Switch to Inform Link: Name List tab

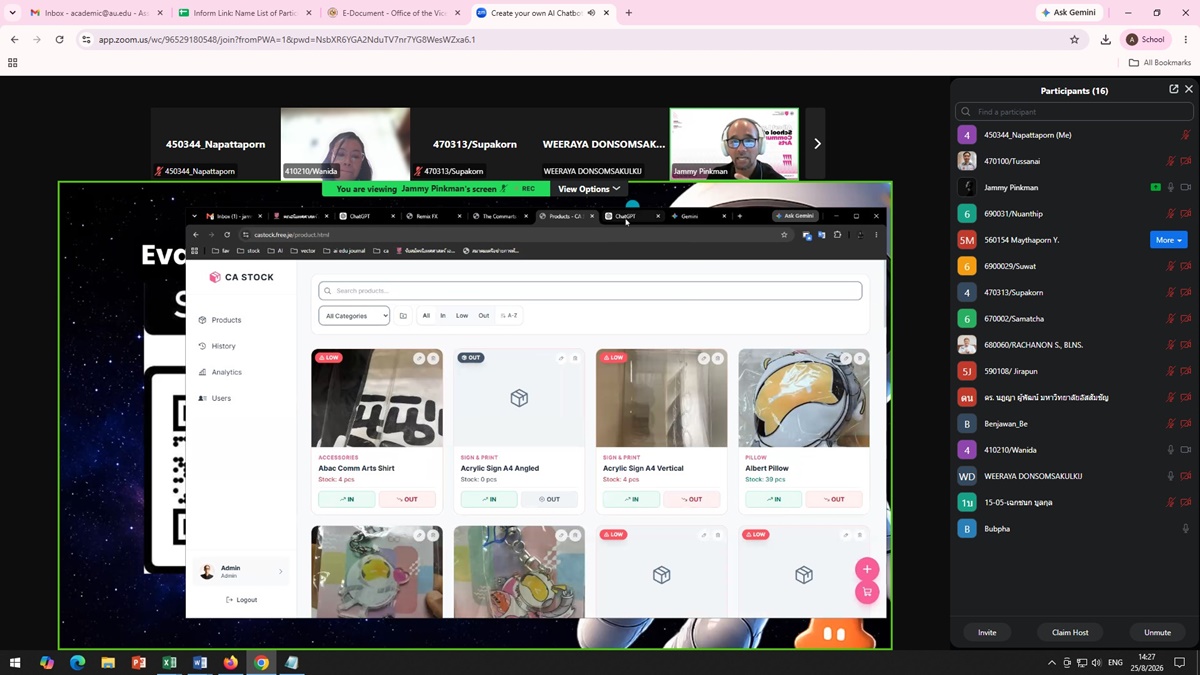coord(245,13)
